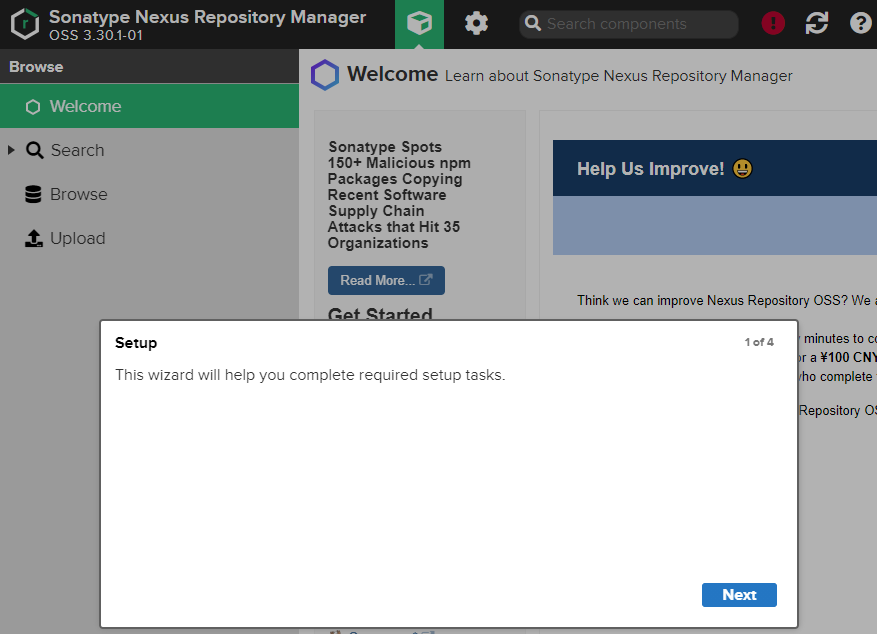
Task: Click the Search components field
Action: tap(629, 24)
